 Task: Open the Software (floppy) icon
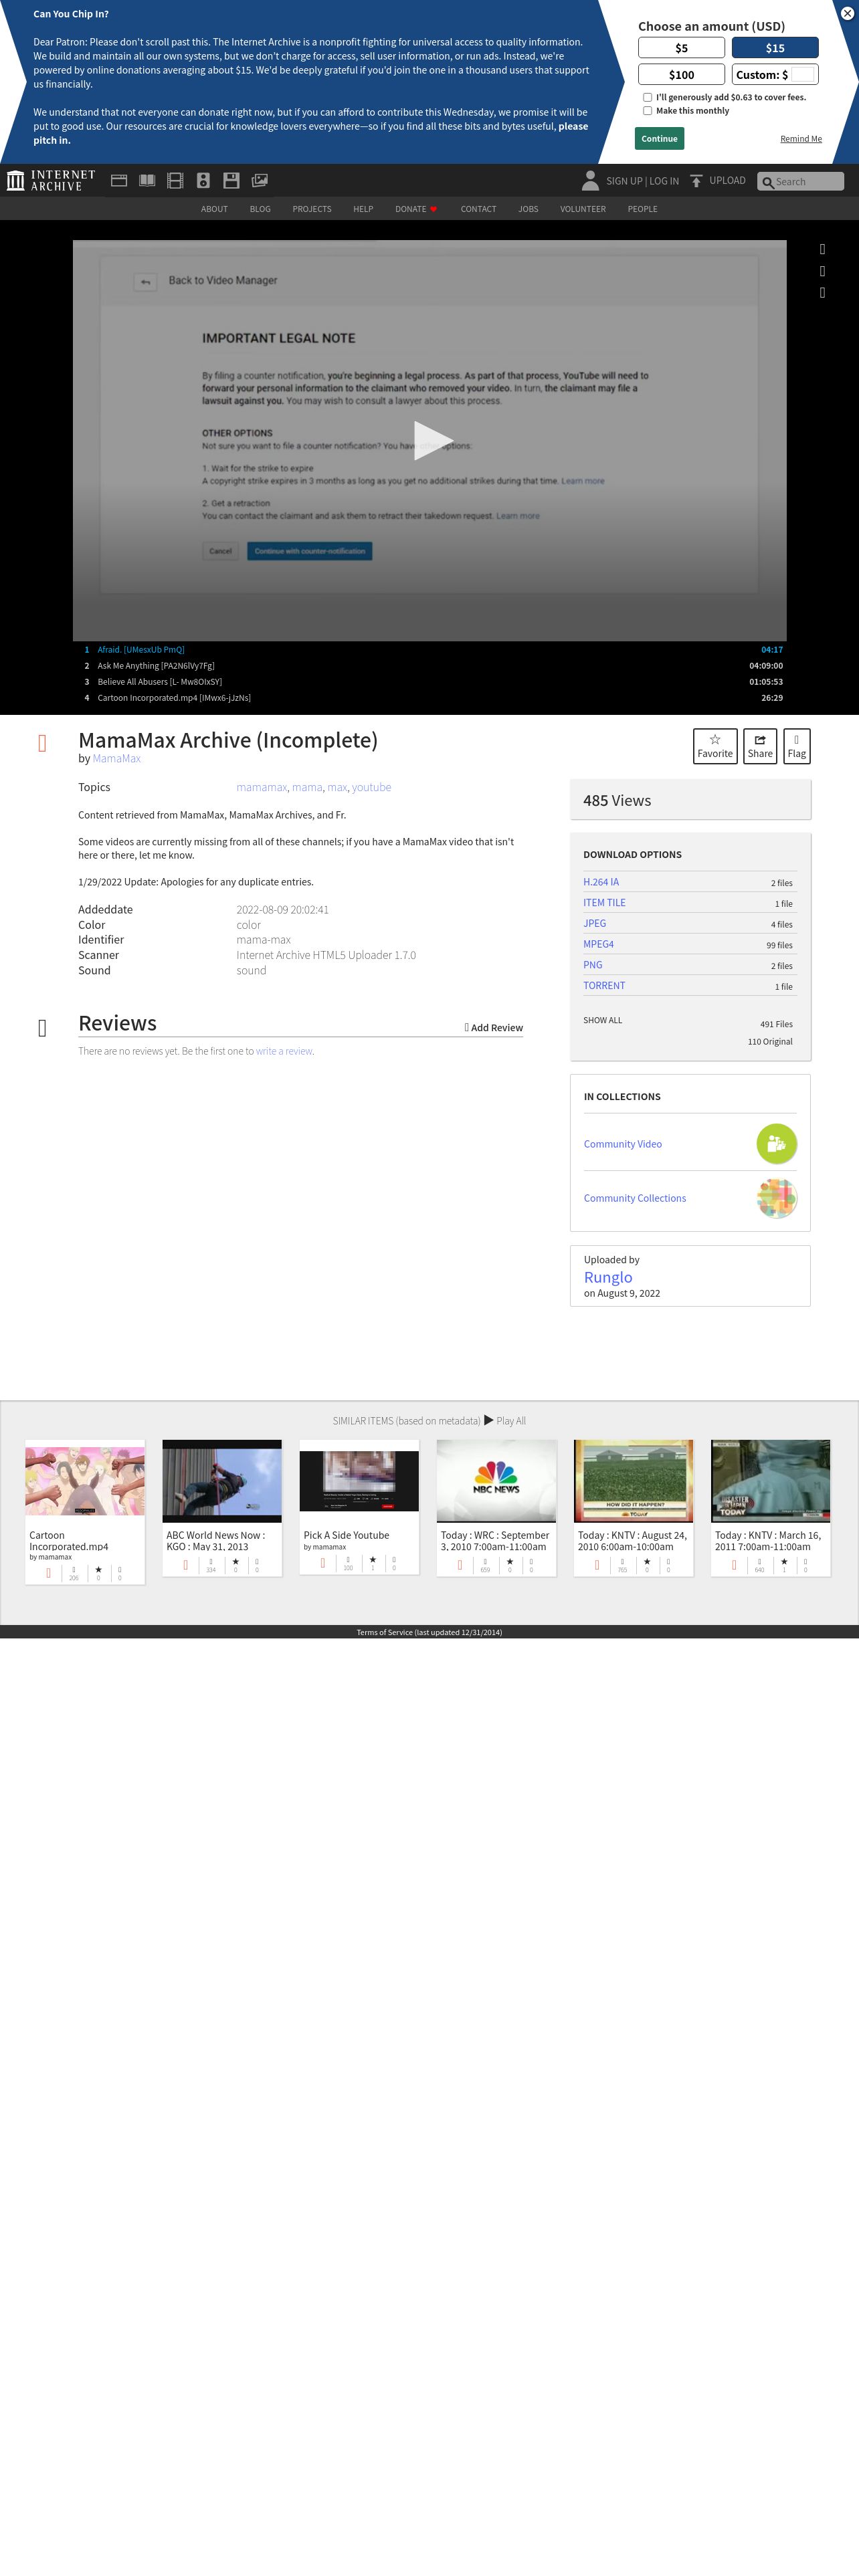point(231,181)
